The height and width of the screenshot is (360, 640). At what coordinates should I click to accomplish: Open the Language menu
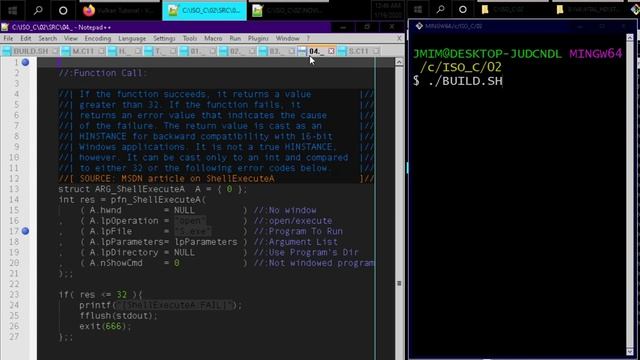click(132, 38)
